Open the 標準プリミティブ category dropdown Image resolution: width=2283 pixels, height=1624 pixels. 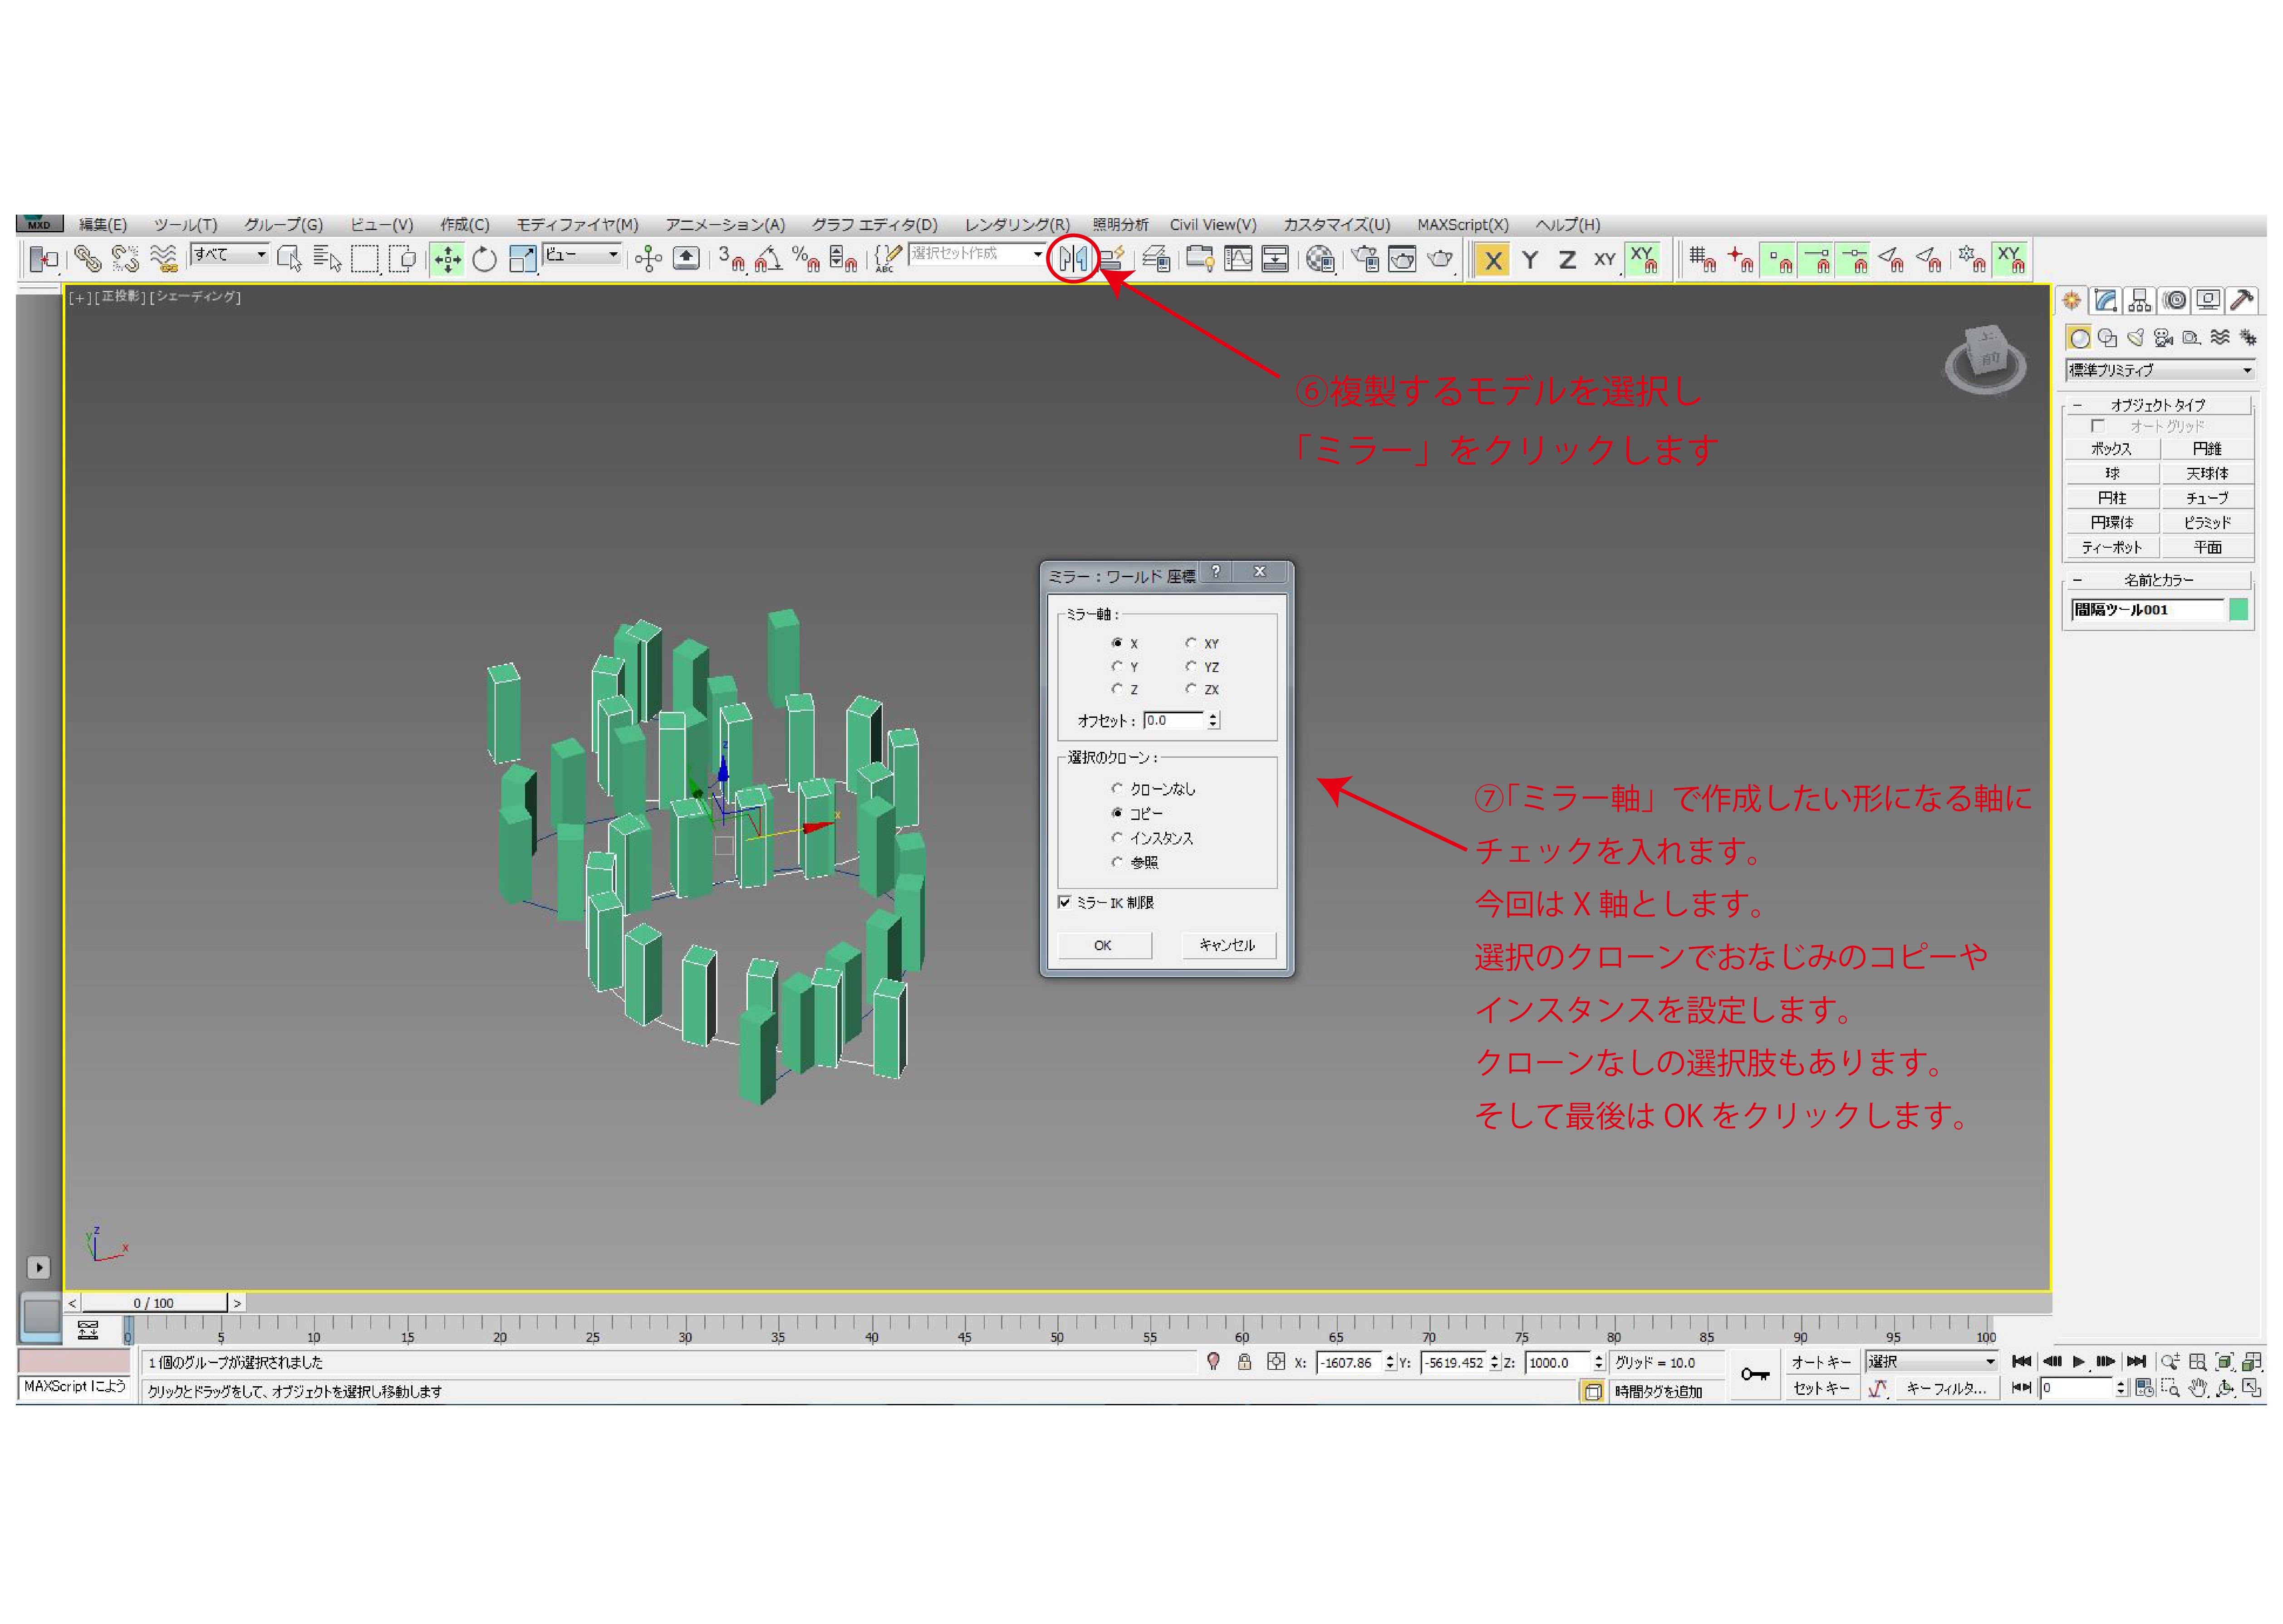point(2158,370)
